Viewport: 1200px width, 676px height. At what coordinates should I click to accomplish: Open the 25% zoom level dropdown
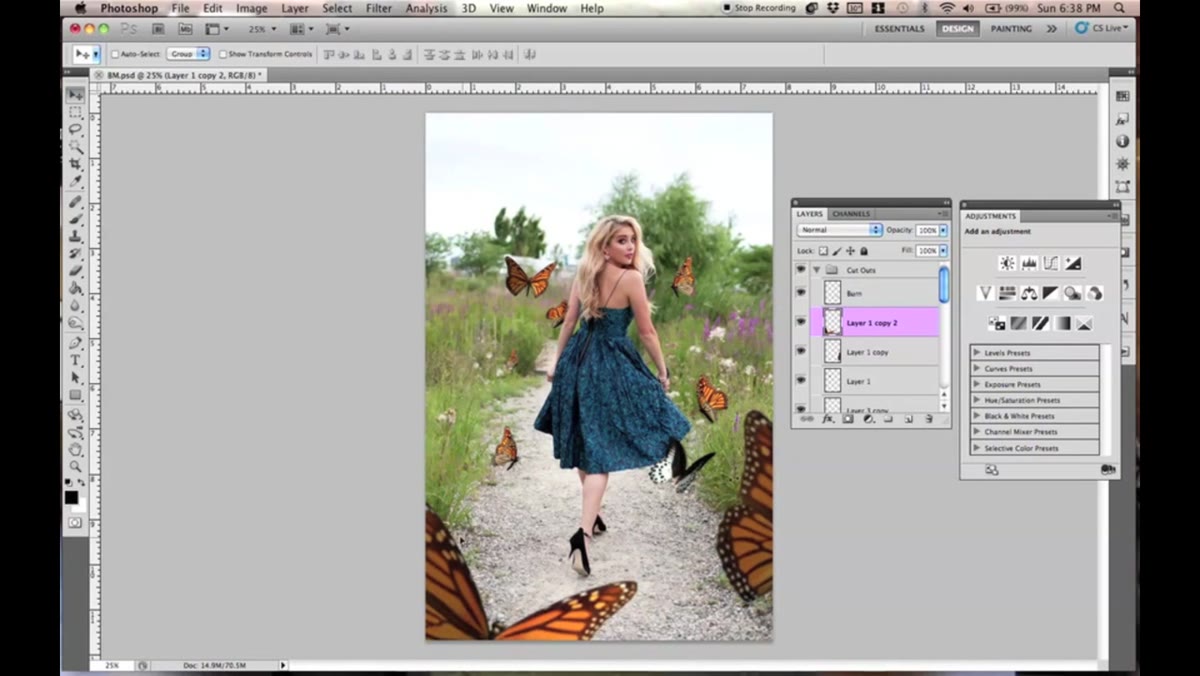tap(264, 29)
